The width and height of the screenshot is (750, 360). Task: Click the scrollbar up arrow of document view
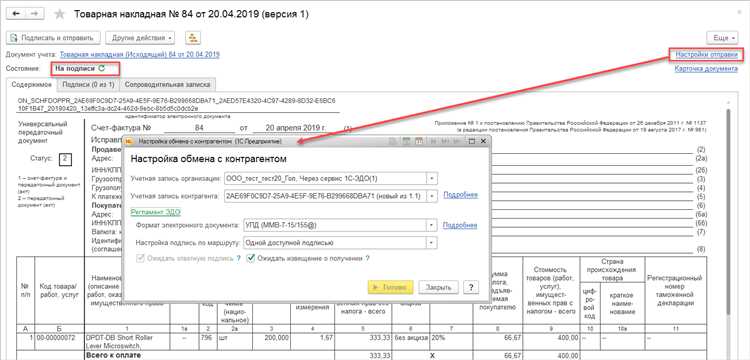point(728,102)
